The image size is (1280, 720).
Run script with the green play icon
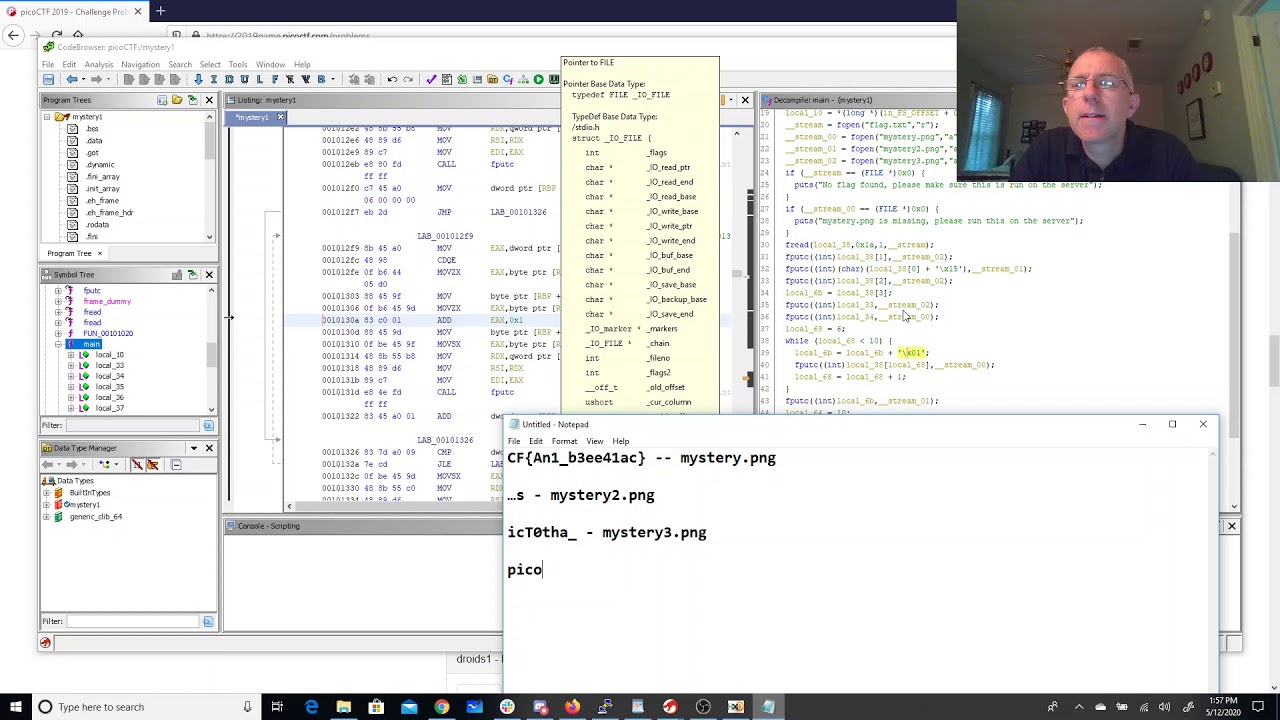pos(538,80)
